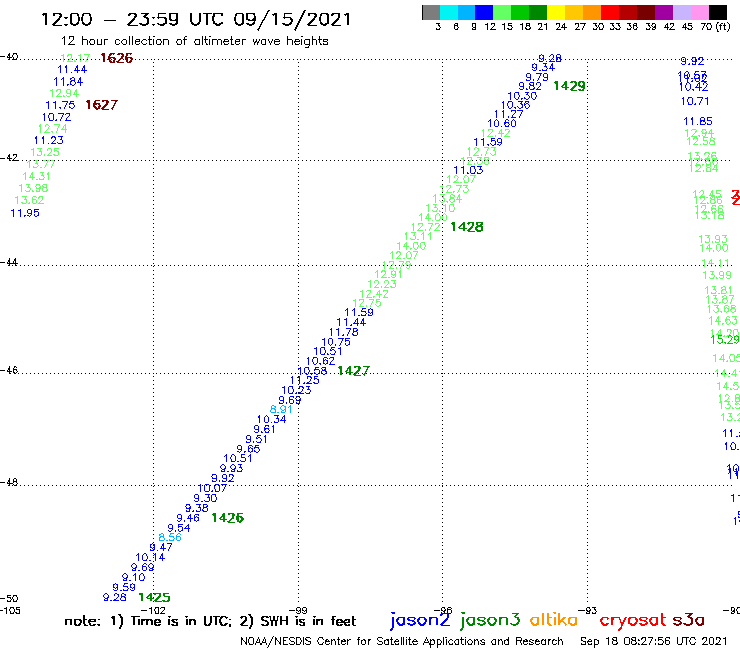Click the time label 1425
Screen dimensions: 740x650
pos(154,598)
